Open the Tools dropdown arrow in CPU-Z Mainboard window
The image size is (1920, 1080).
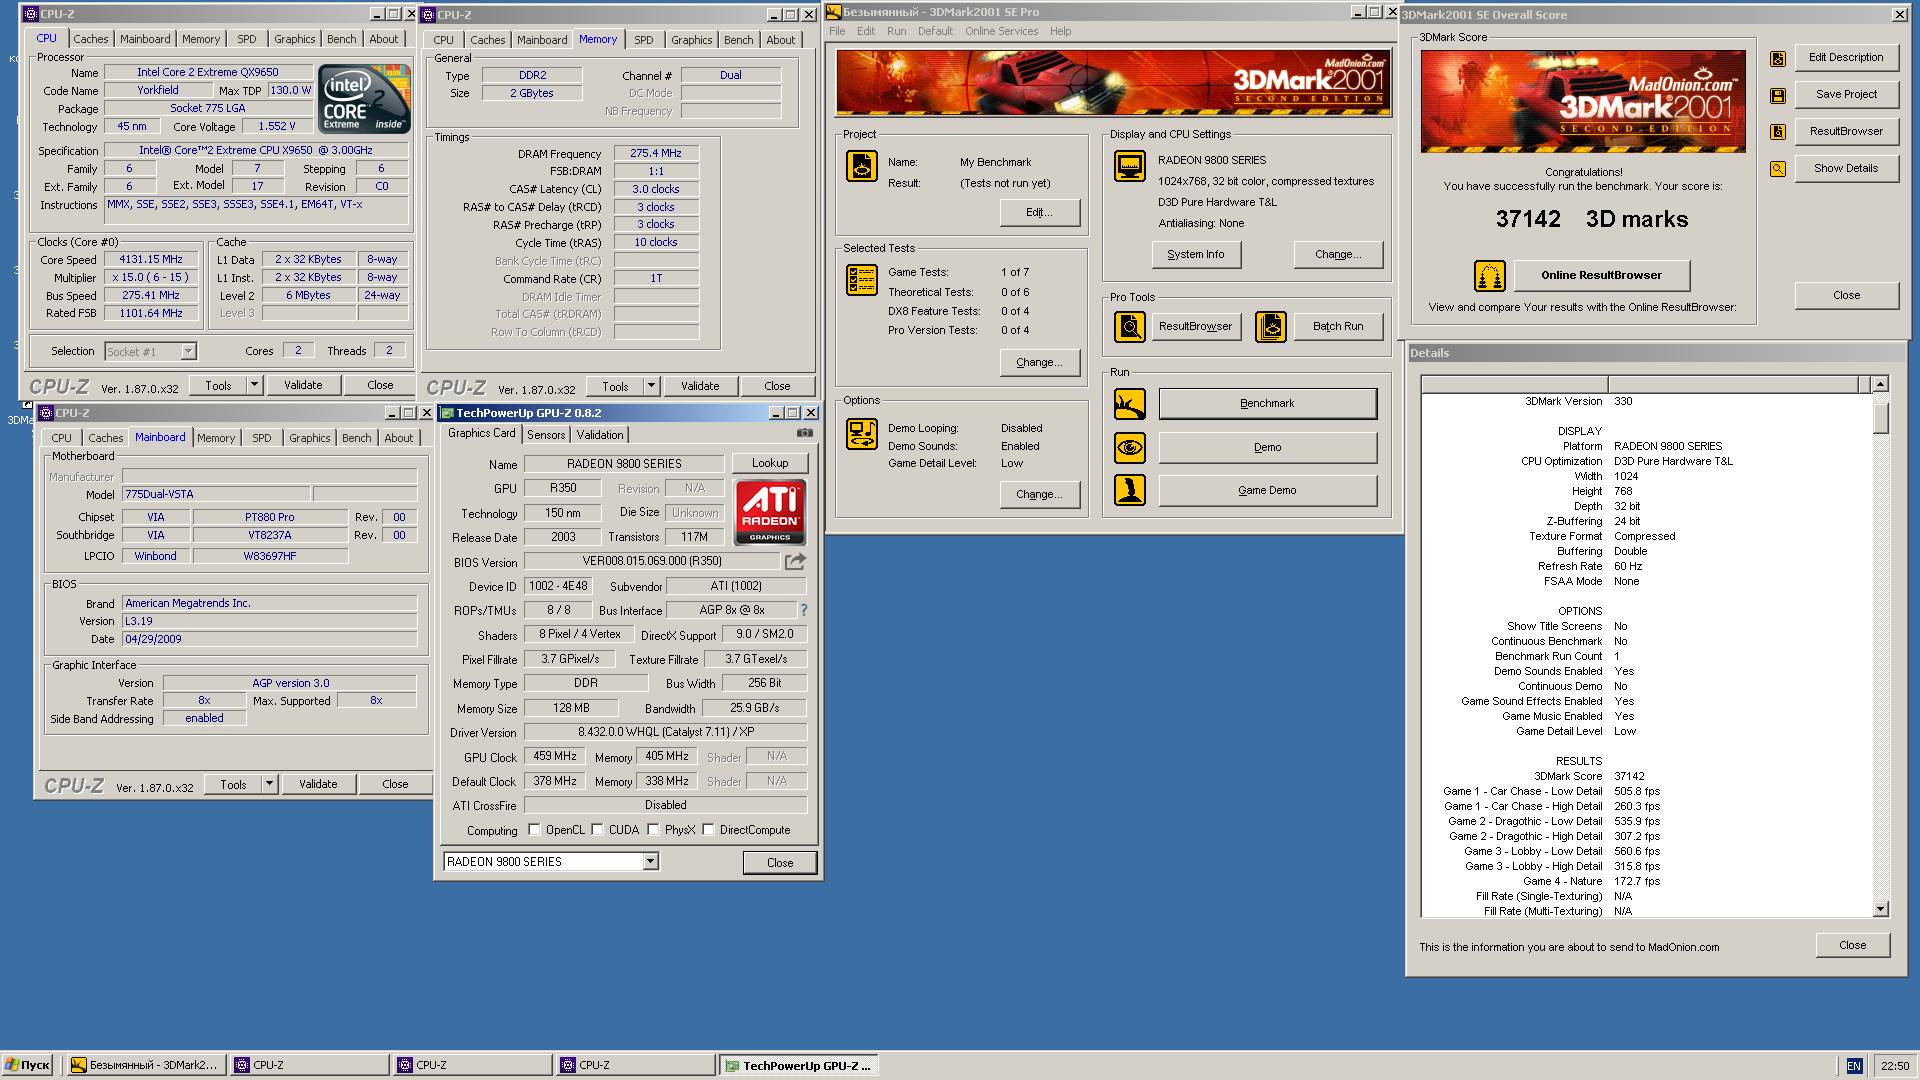(x=269, y=784)
